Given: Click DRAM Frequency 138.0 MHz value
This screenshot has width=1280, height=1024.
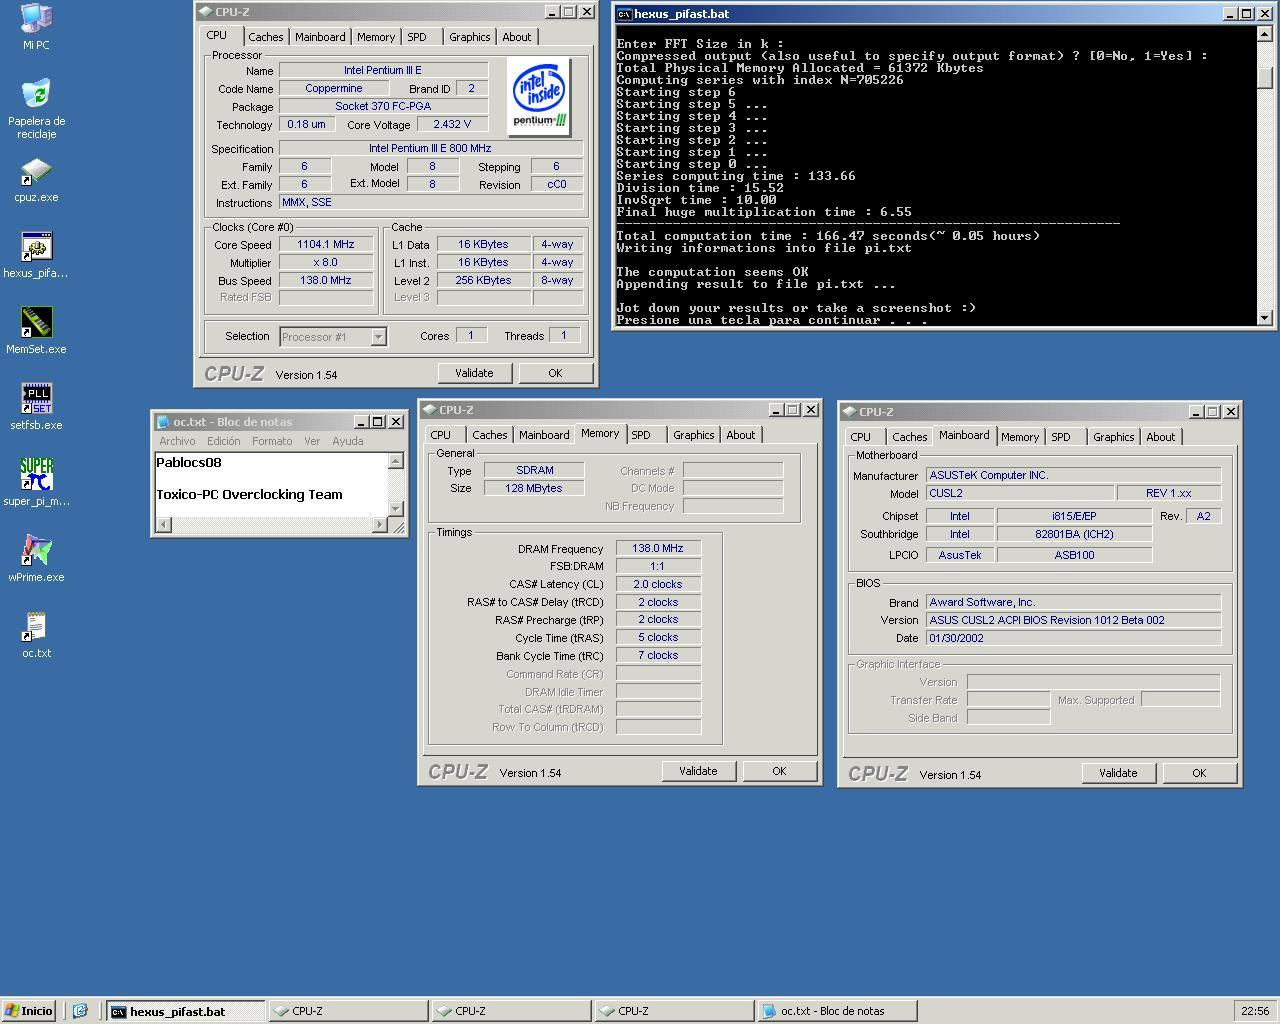Looking at the screenshot, I should tap(658, 548).
